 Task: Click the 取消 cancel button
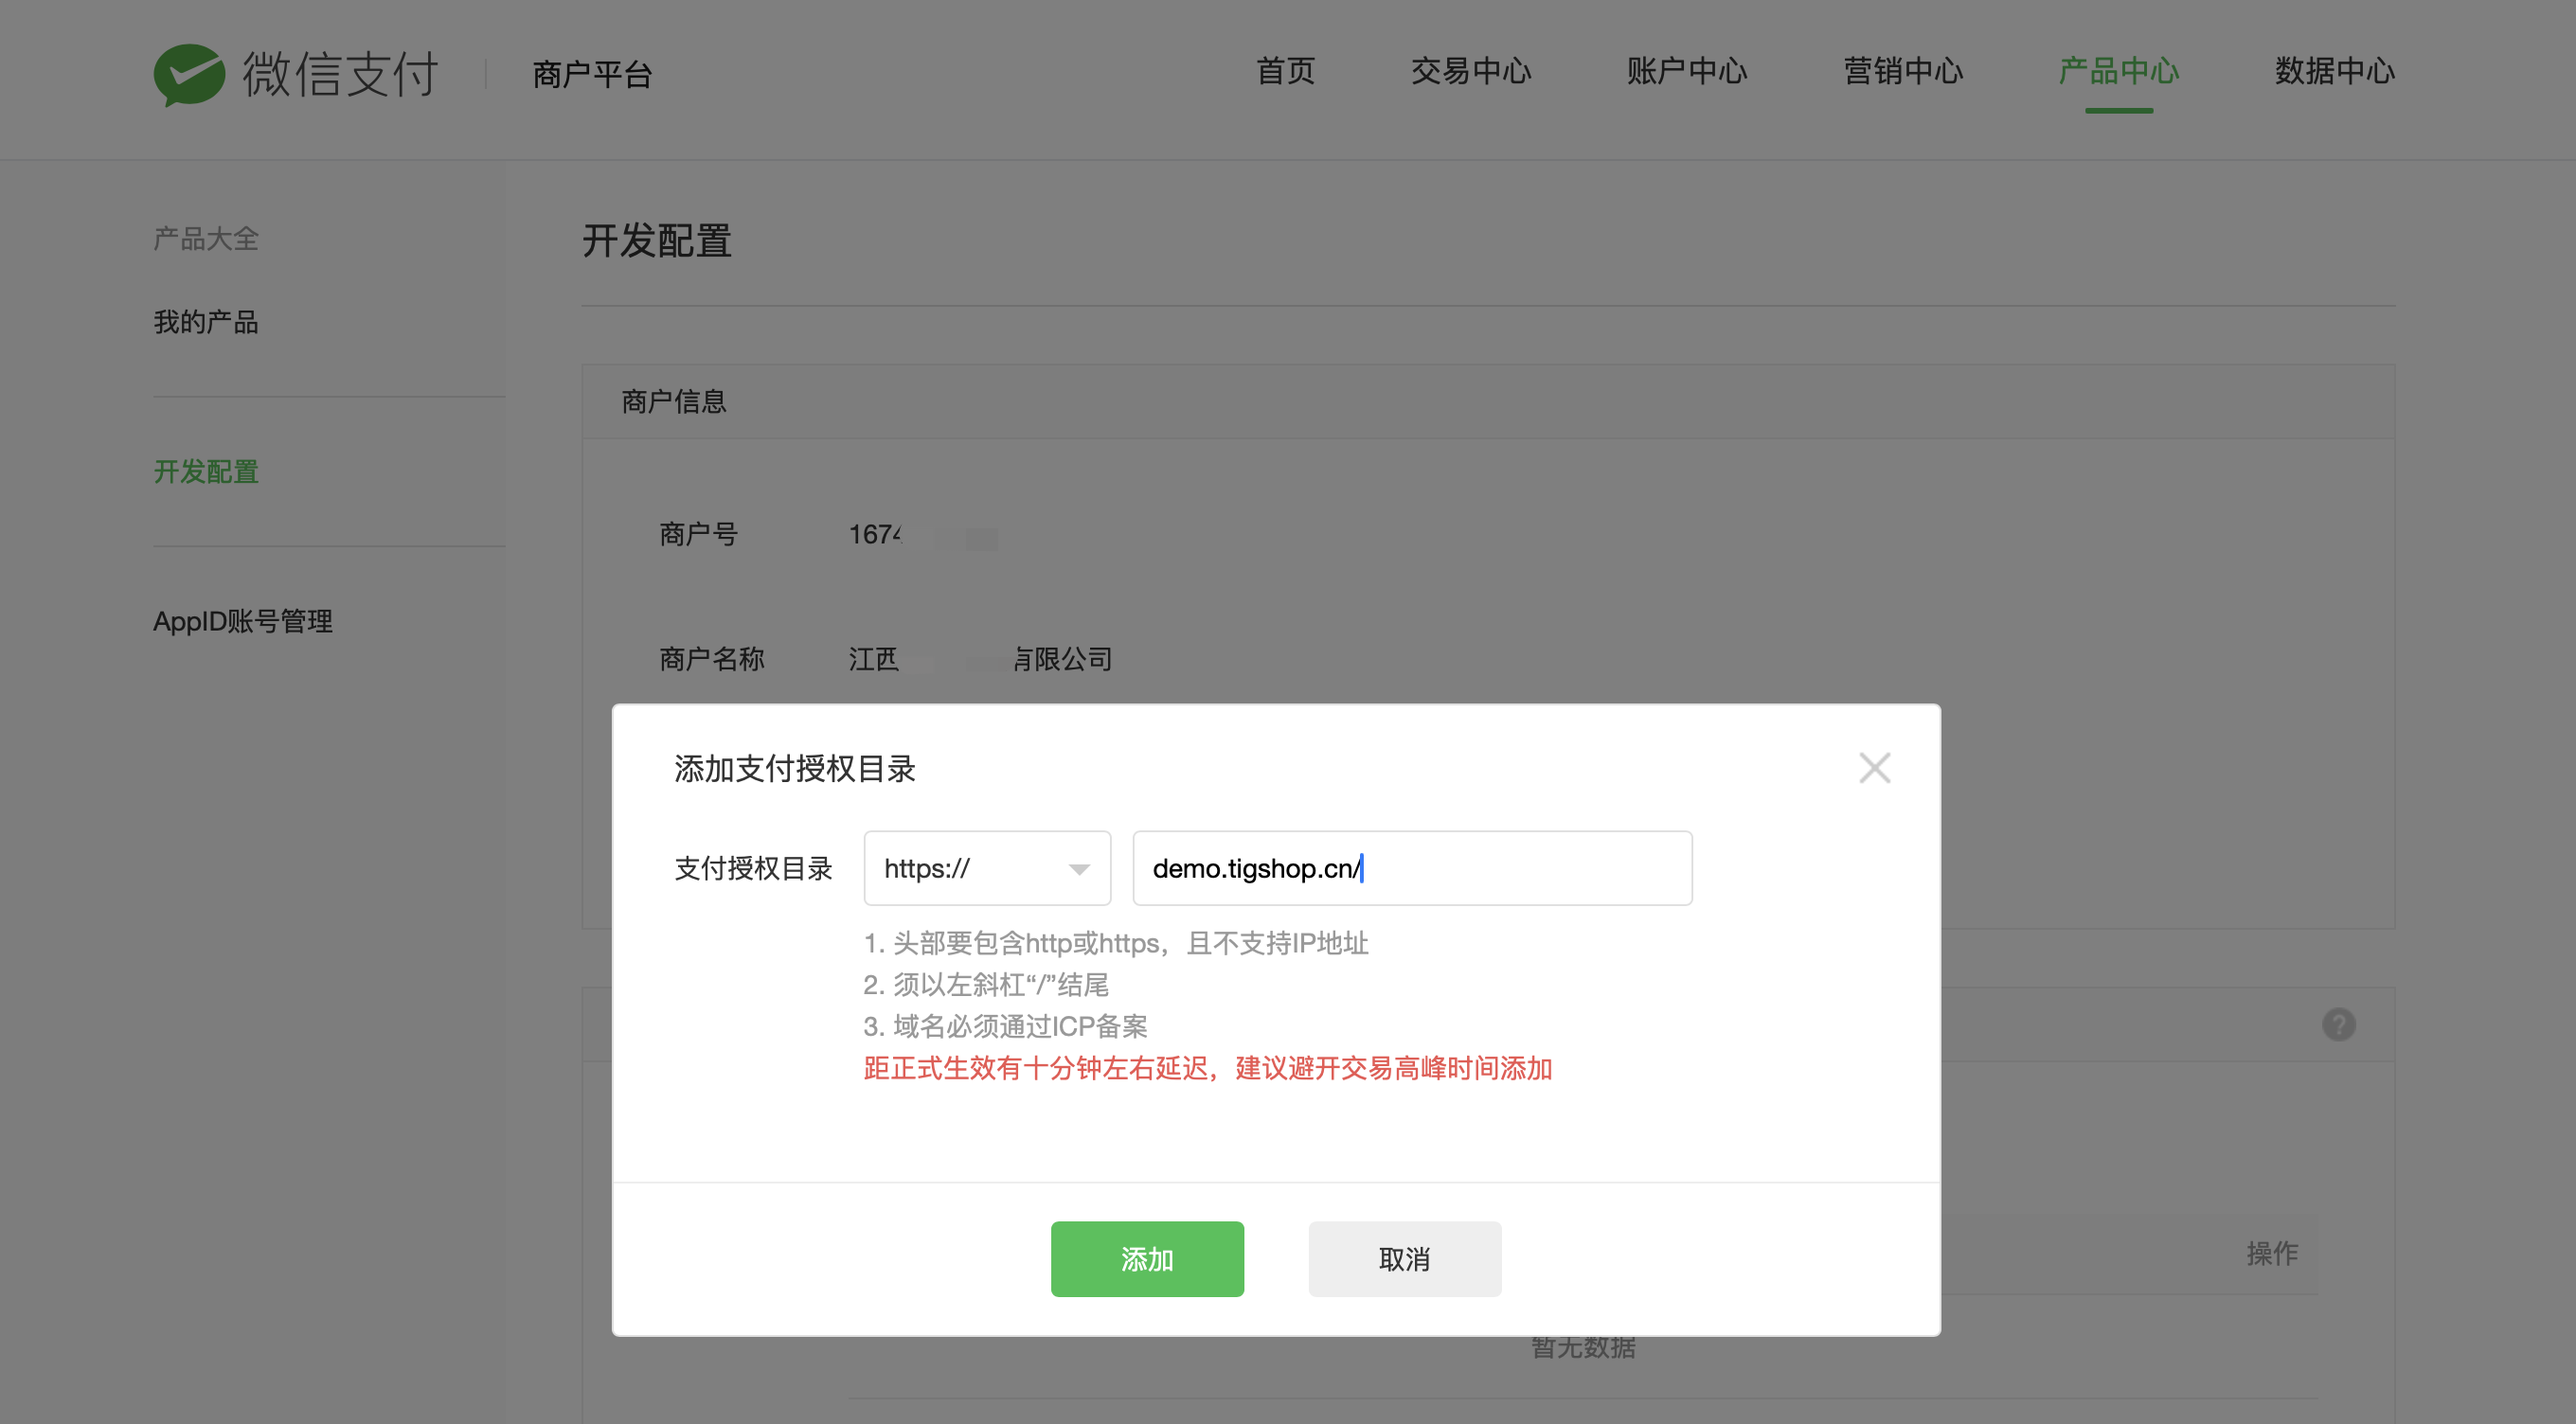coord(1404,1259)
